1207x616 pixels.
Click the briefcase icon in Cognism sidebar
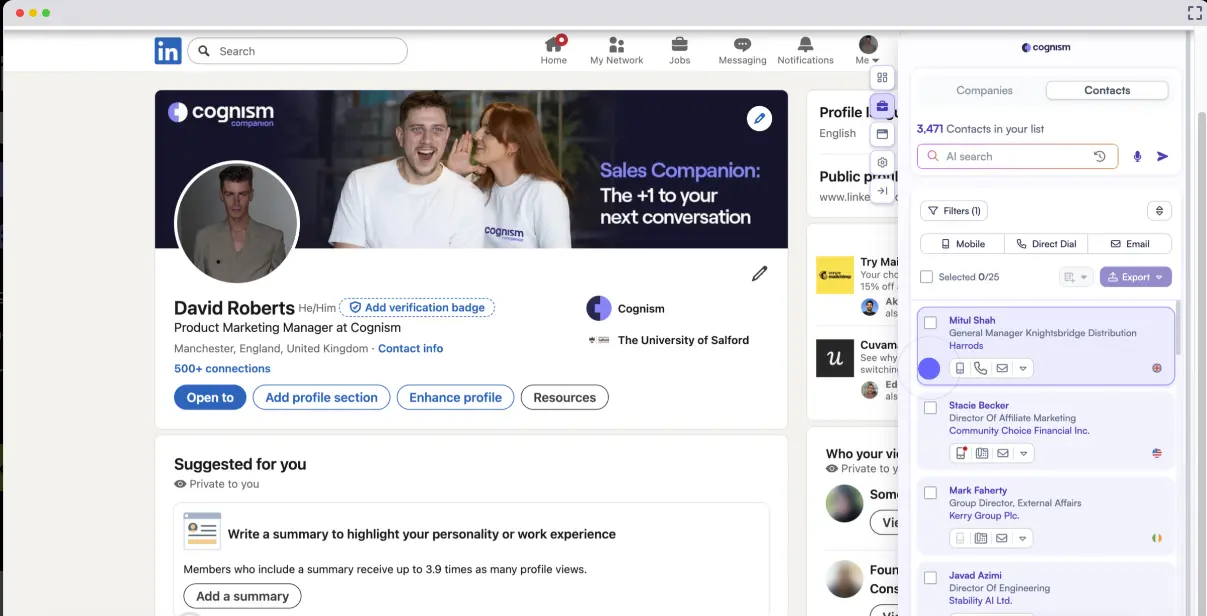pos(882,106)
